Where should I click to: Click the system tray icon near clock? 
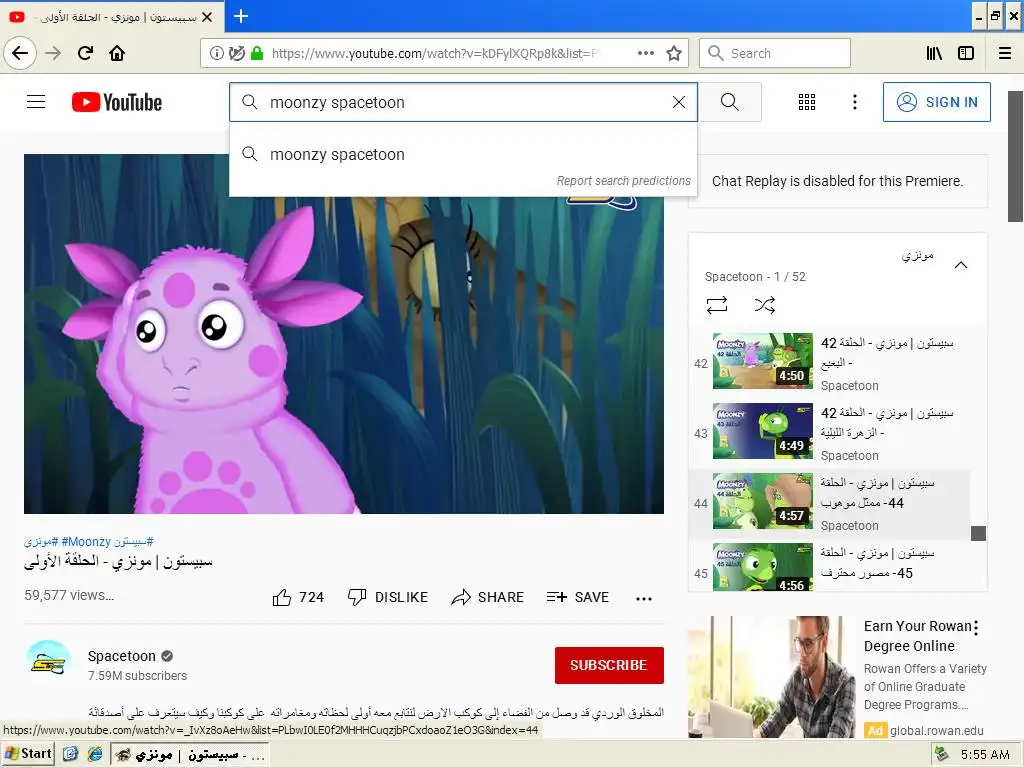pyautogui.click(x=941, y=754)
